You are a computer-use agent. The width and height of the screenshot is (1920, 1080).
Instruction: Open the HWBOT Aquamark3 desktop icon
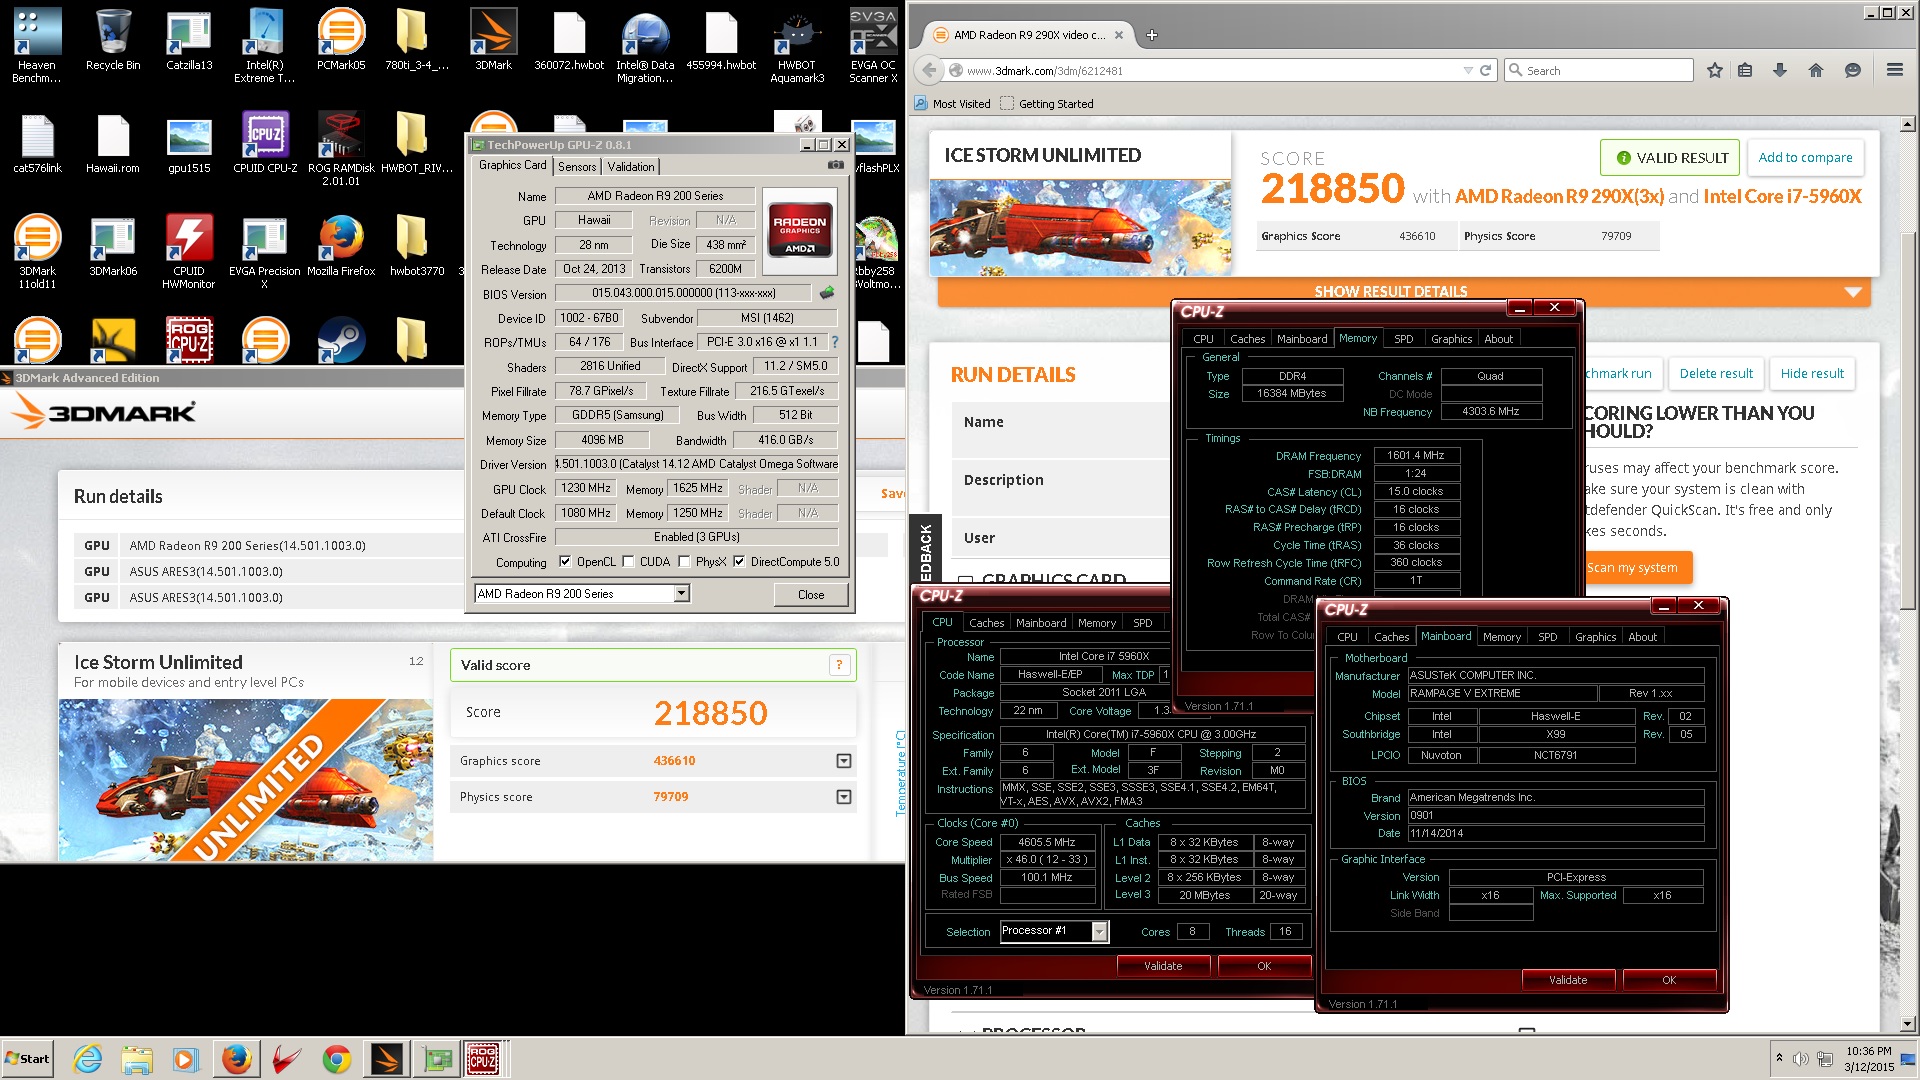797,45
